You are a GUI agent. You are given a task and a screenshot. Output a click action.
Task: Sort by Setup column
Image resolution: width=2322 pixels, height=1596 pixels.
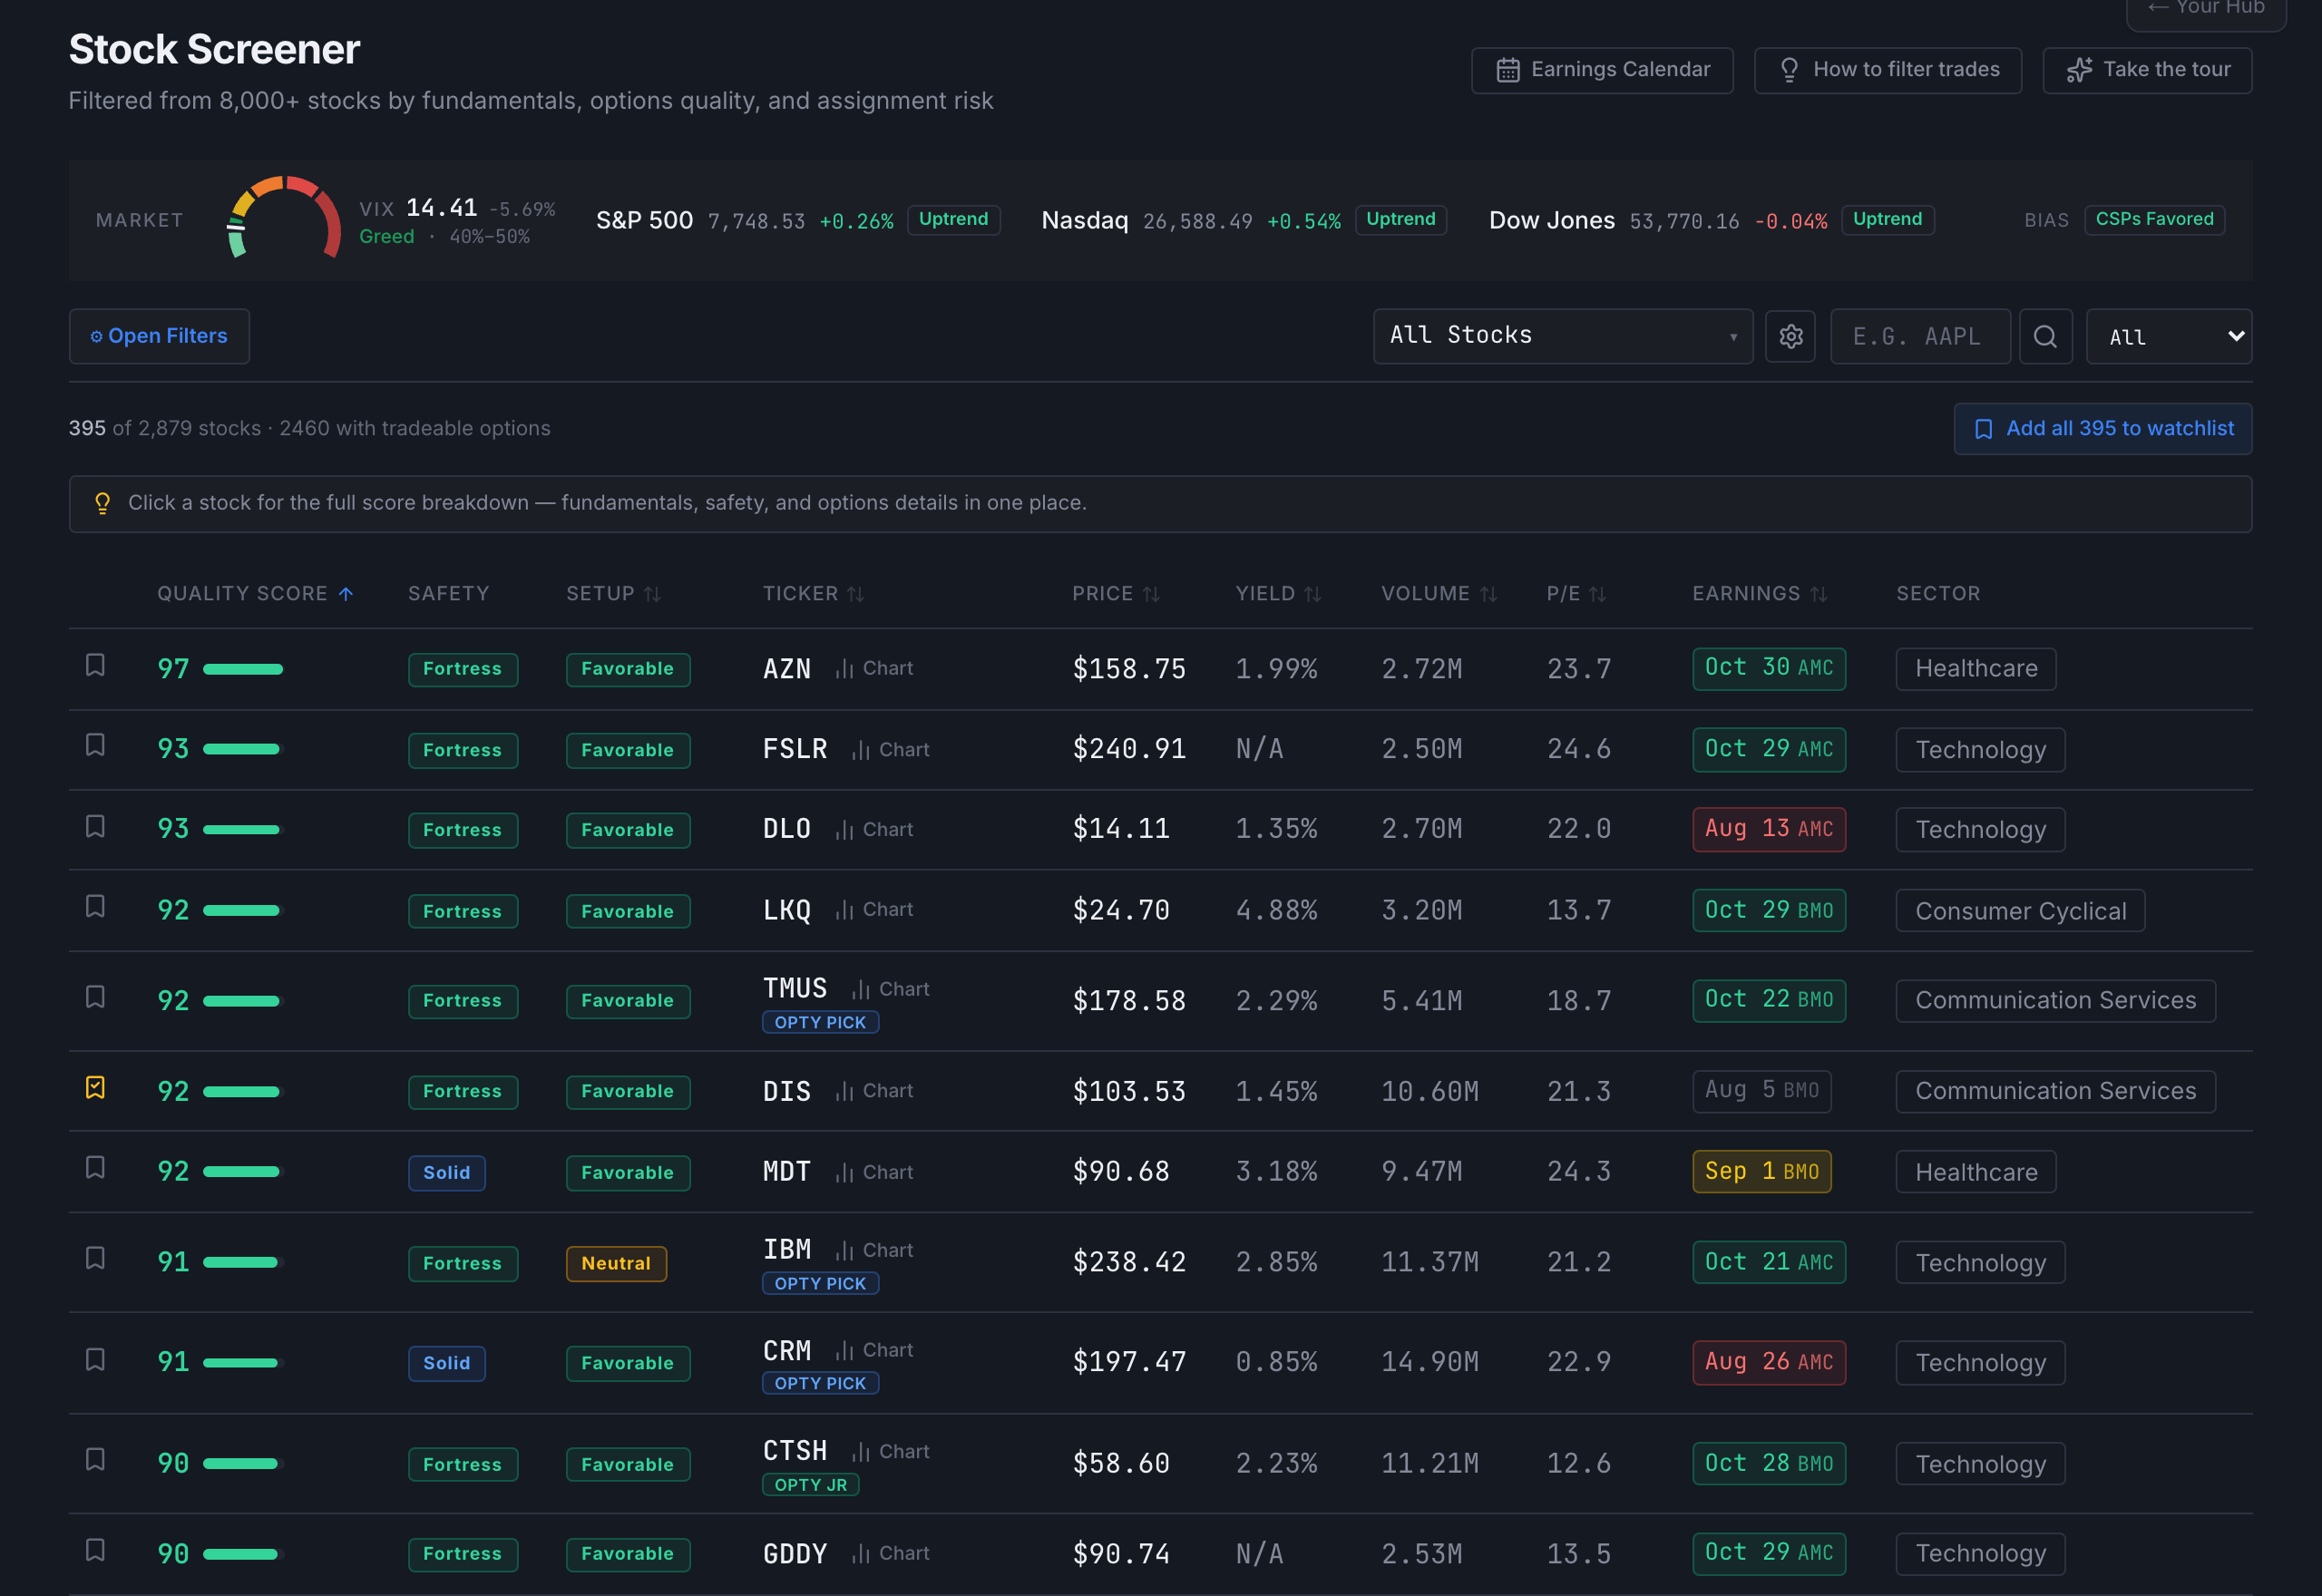point(613,594)
